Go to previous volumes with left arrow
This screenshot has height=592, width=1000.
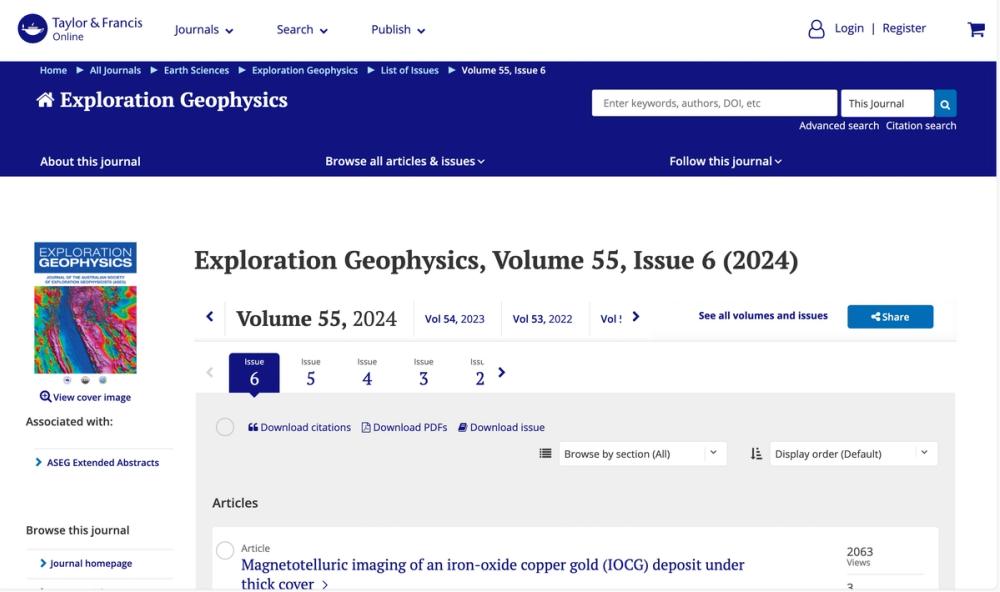pyautogui.click(x=210, y=316)
